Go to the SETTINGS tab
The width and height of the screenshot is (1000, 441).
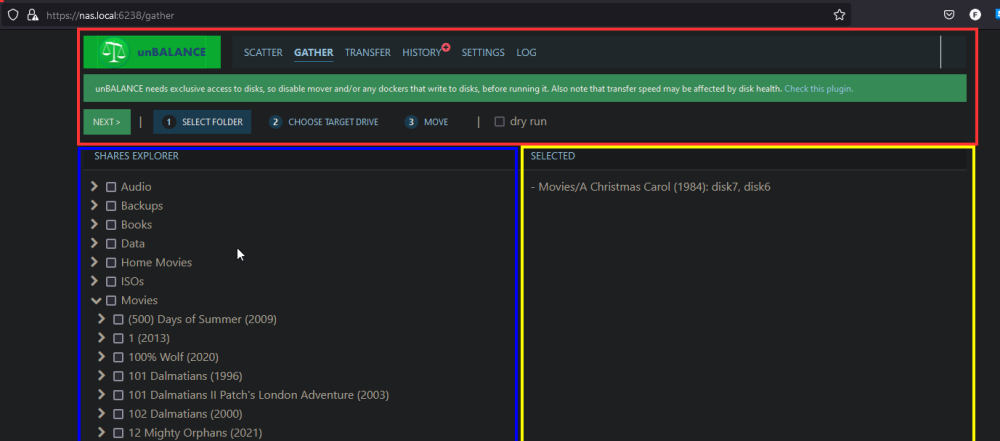[483, 52]
